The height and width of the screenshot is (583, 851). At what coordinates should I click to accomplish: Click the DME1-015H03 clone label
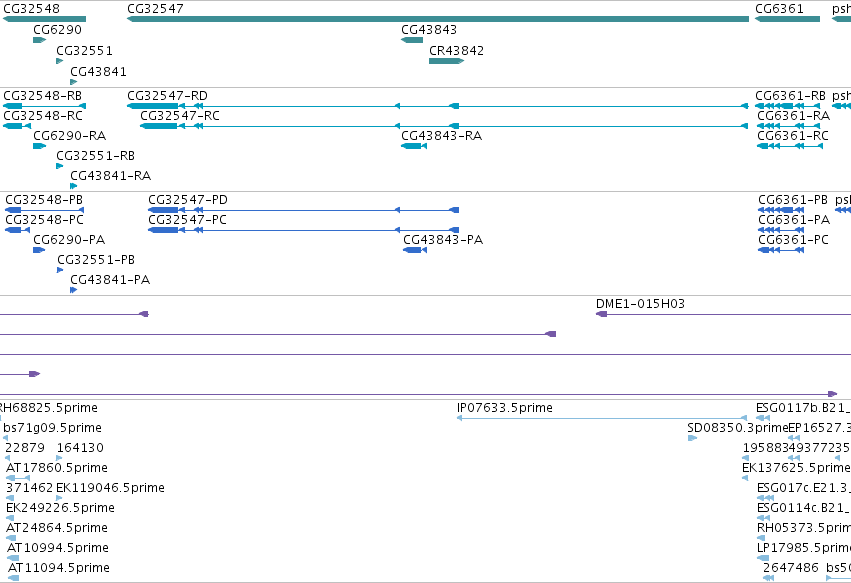pos(640,304)
